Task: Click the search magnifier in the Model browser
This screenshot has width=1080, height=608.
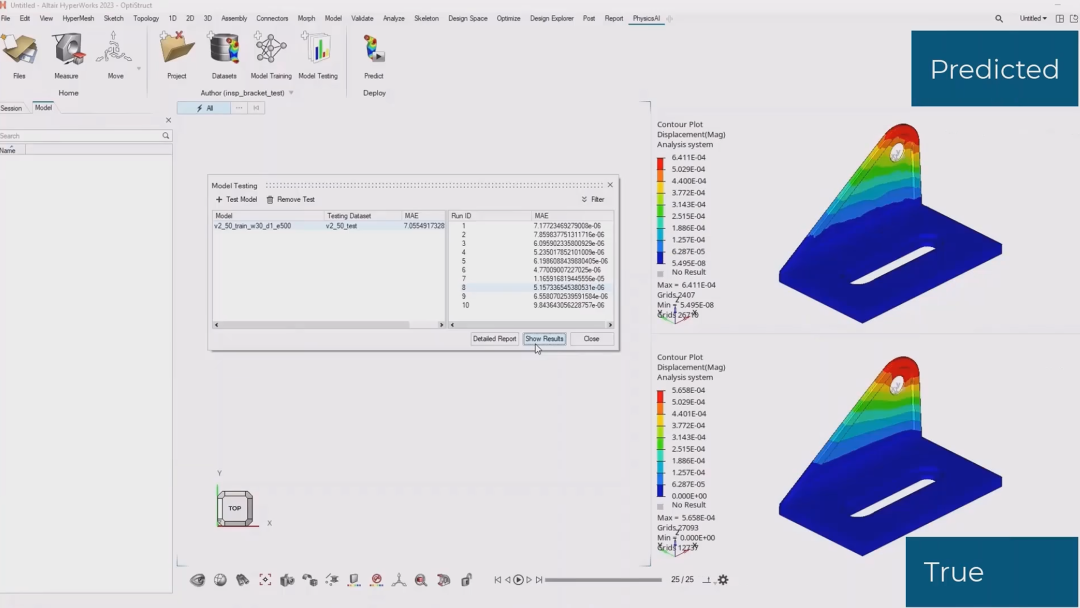Action: (x=165, y=136)
